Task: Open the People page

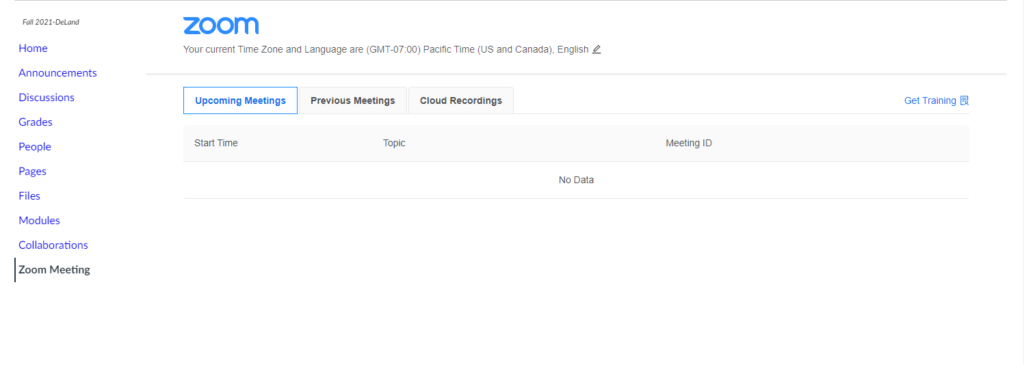Action: point(35,147)
